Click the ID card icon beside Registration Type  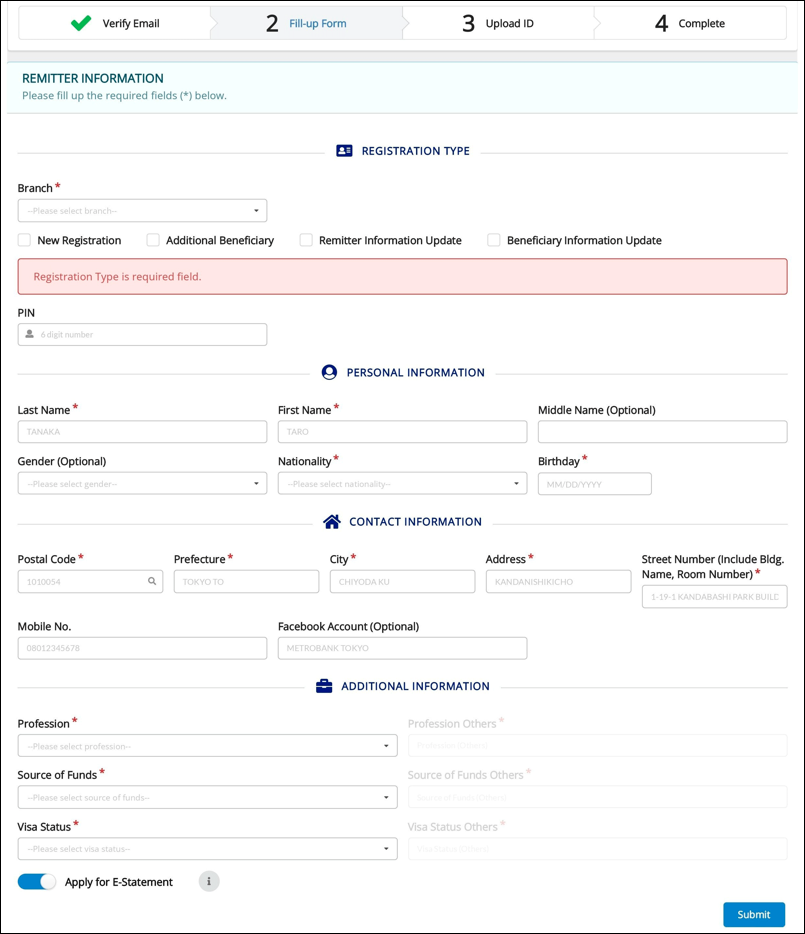344,151
